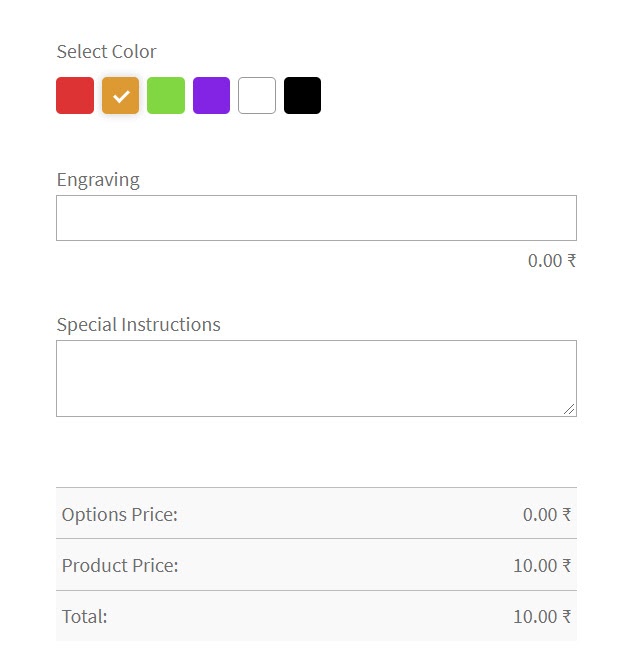
Task: Click the engraving price below the field
Action: (552, 261)
